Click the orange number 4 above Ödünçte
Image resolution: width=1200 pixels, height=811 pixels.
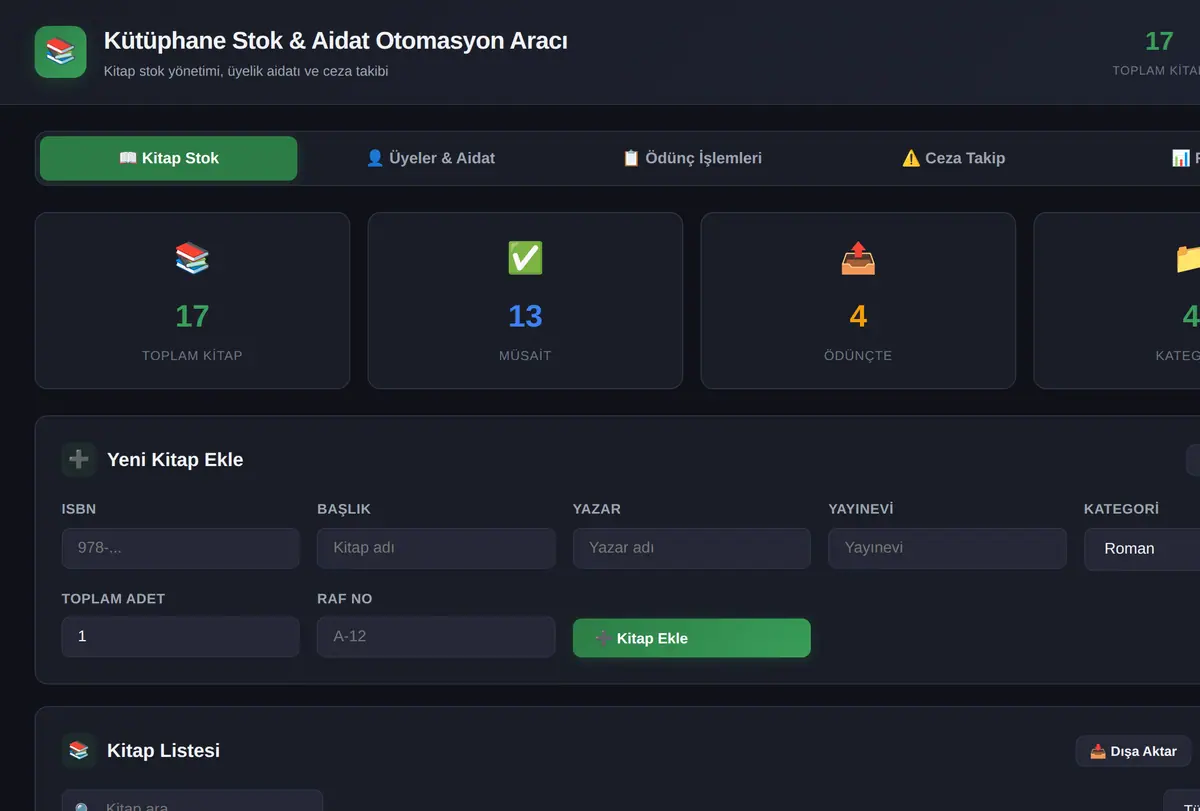858,316
